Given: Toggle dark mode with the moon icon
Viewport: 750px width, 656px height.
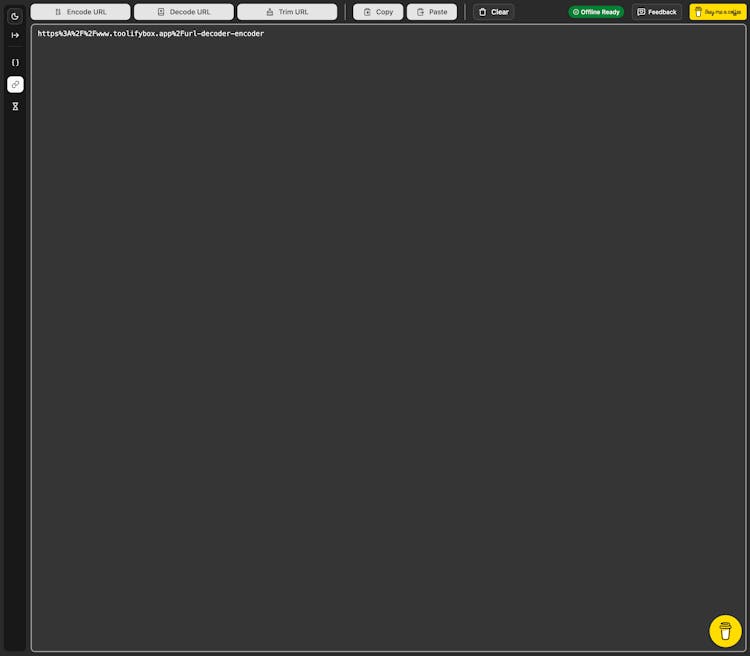Looking at the screenshot, I should click(x=15, y=16).
